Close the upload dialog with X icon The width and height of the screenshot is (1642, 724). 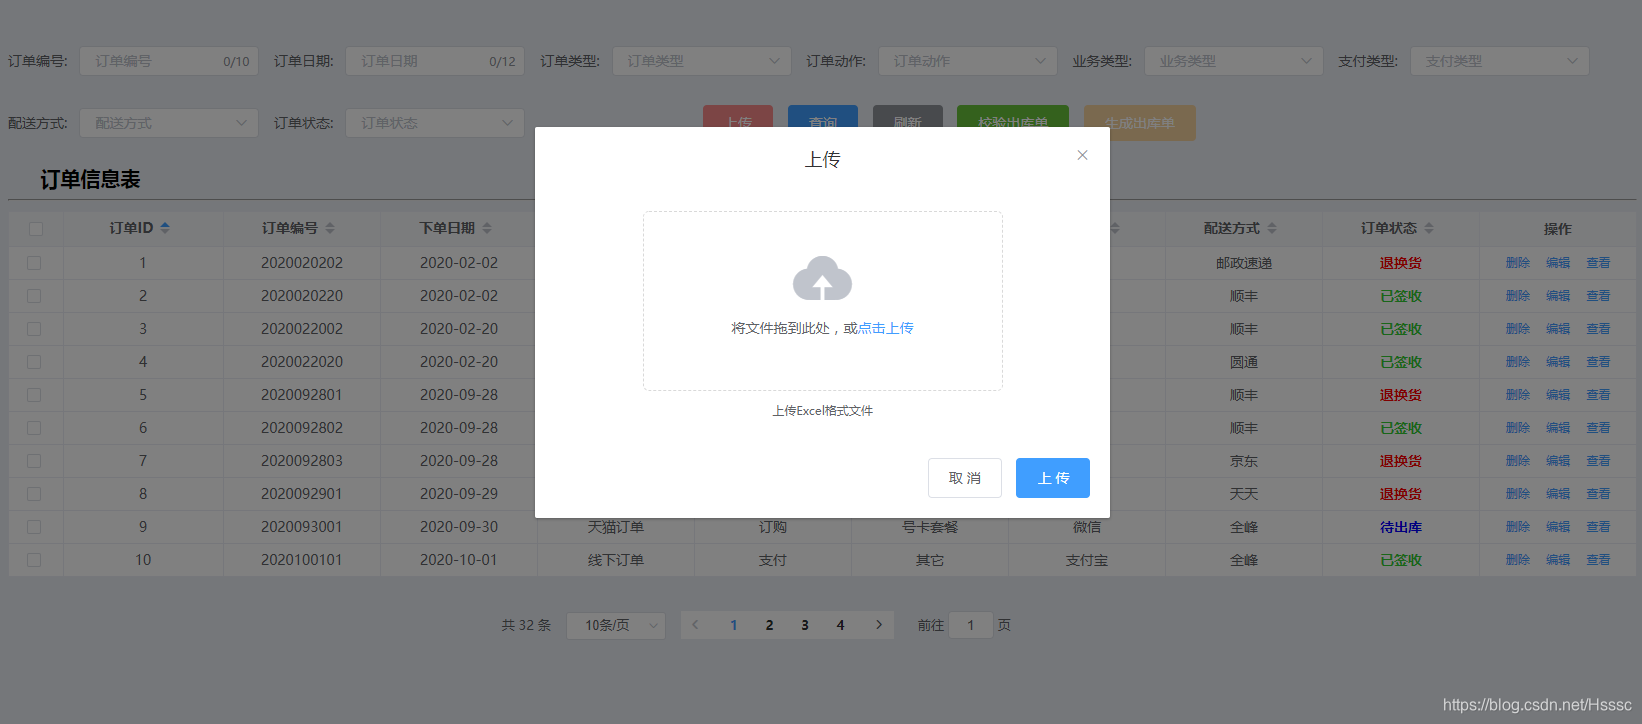pyautogui.click(x=1082, y=155)
